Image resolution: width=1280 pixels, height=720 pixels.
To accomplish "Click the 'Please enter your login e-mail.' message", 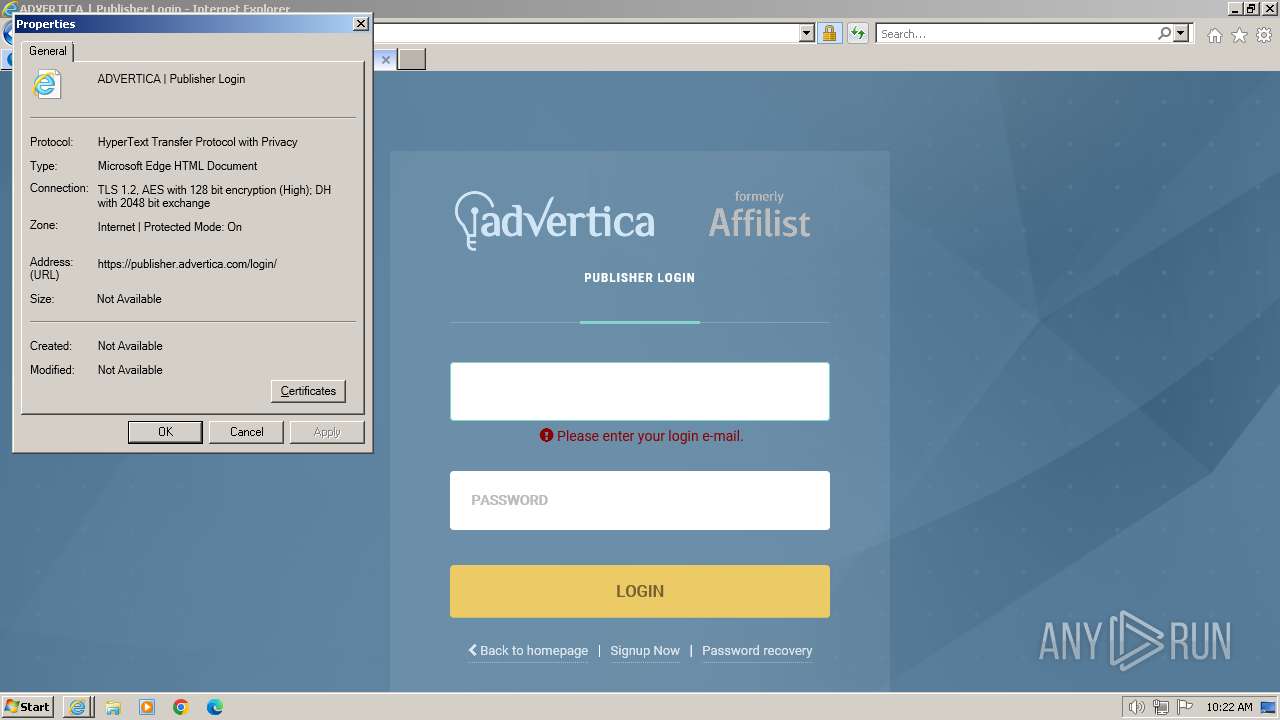I will [650, 436].
